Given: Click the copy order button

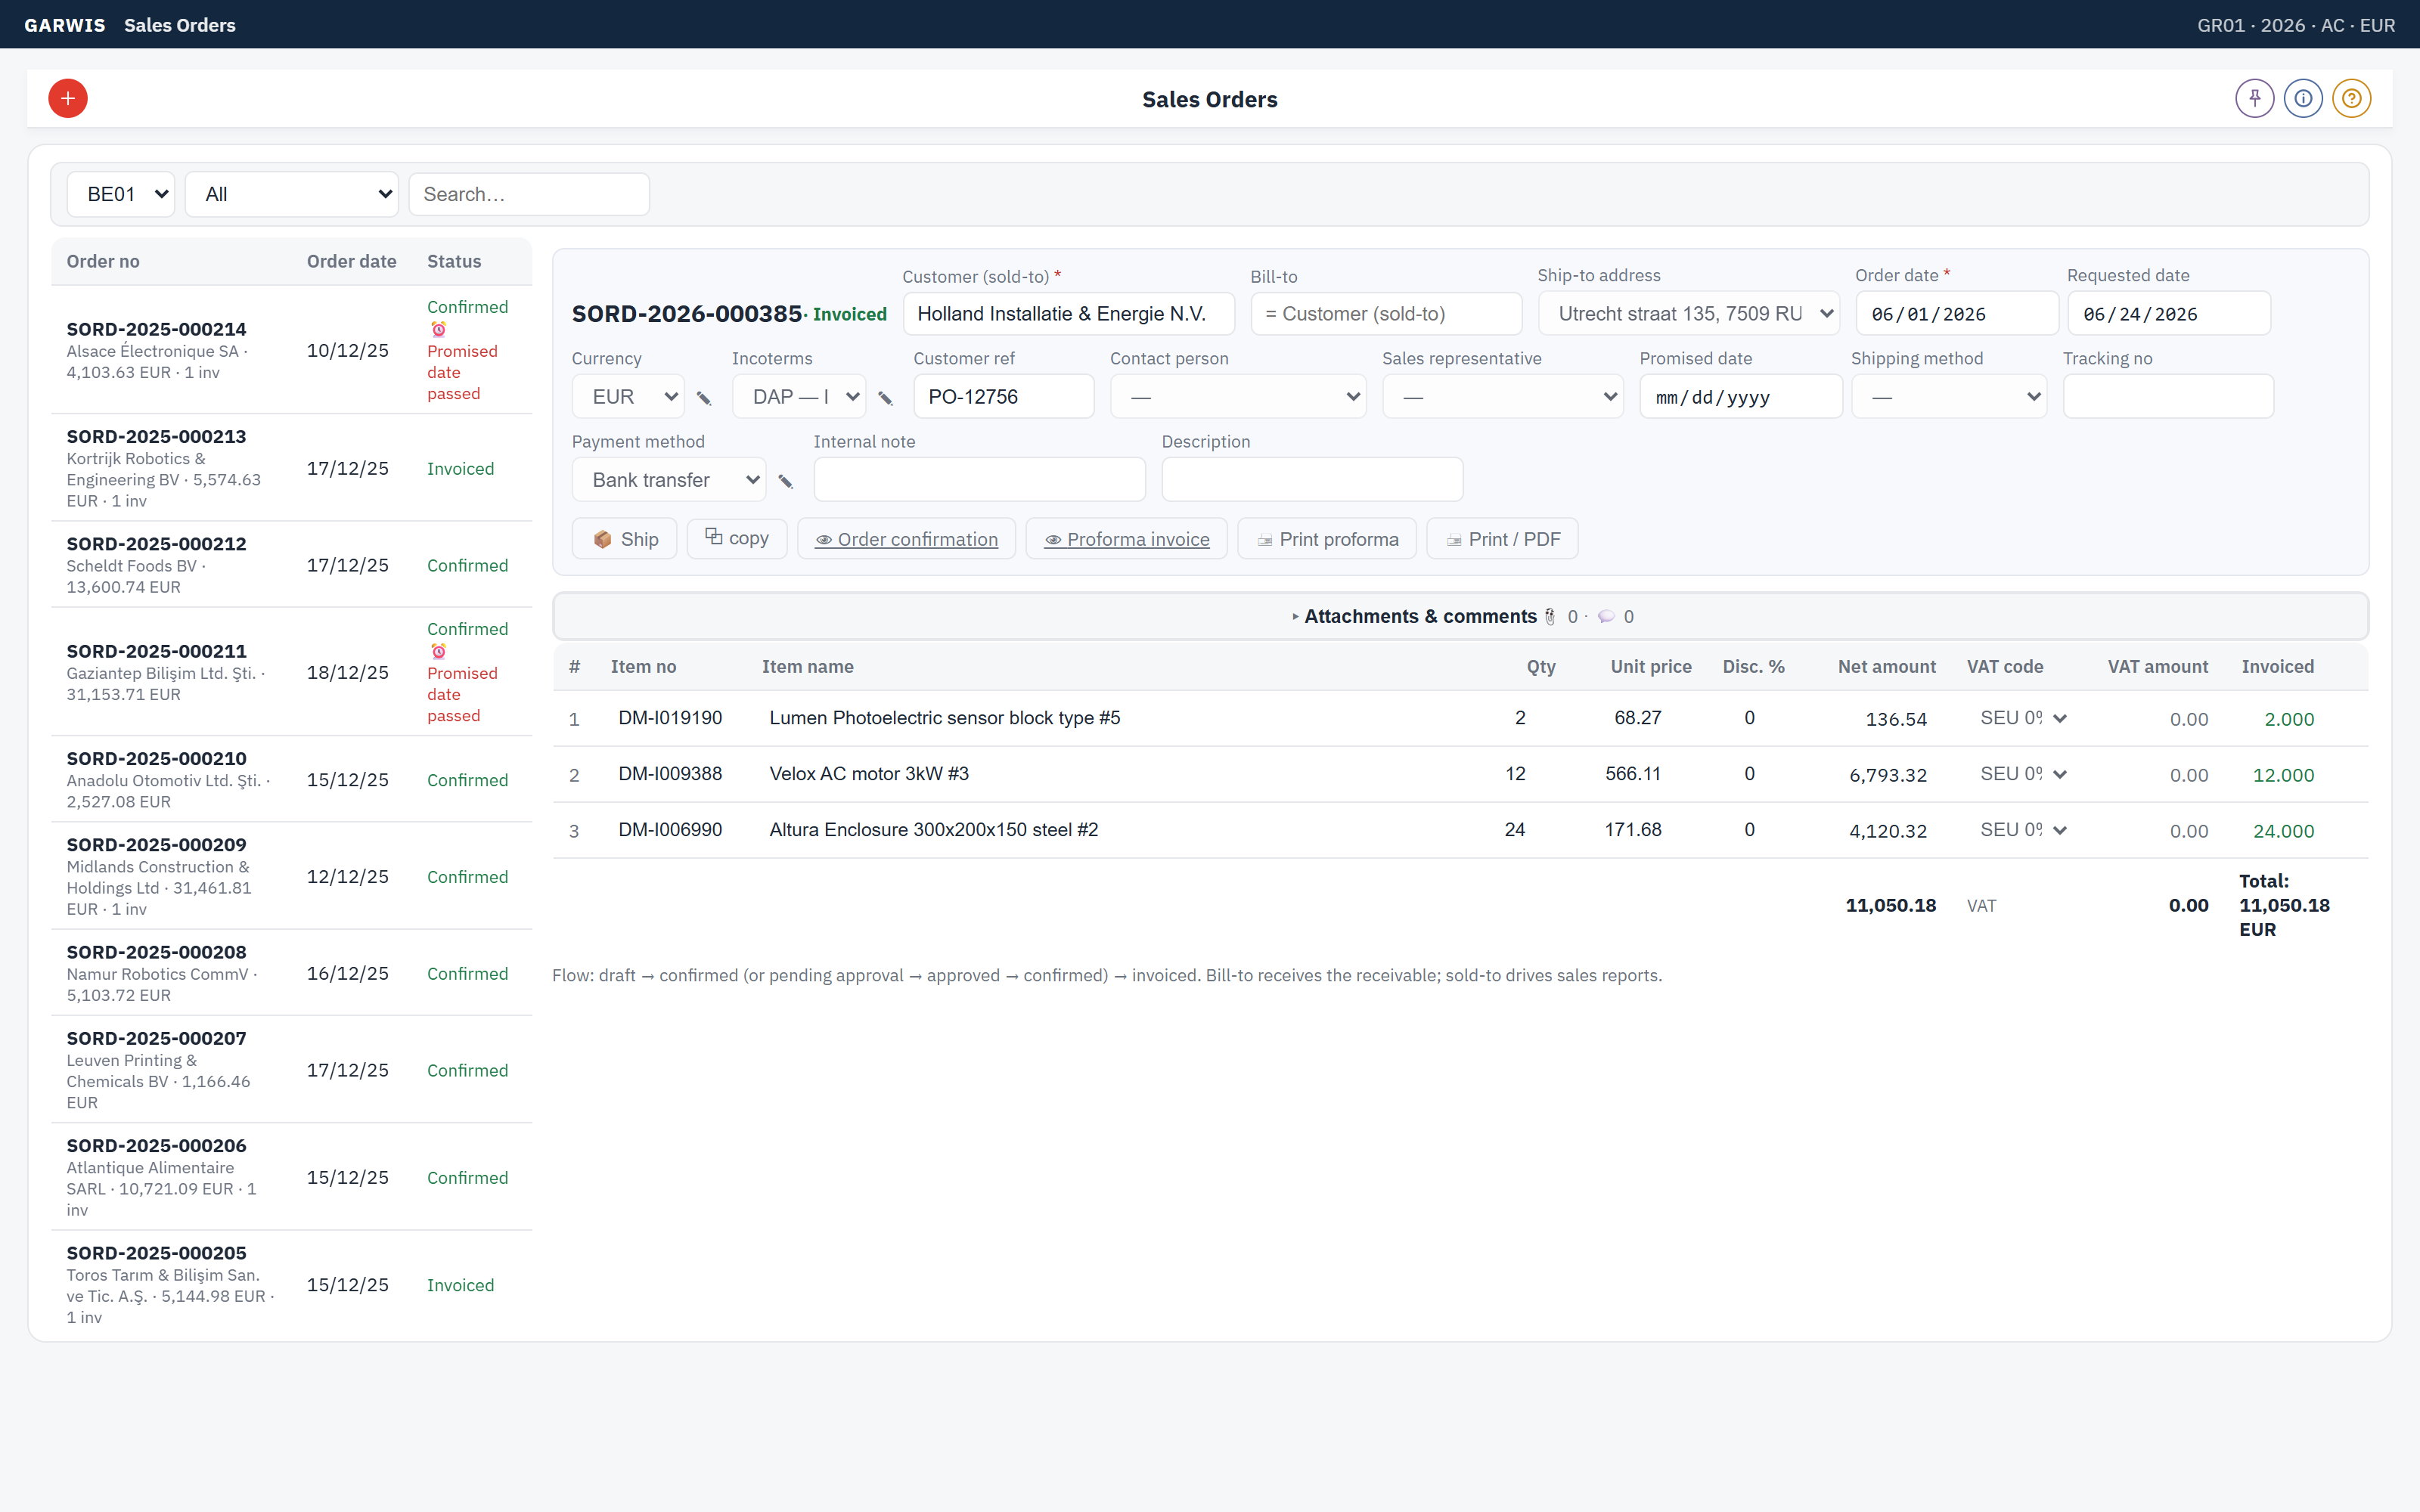Looking at the screenshot, I should [x=737, y=538].
